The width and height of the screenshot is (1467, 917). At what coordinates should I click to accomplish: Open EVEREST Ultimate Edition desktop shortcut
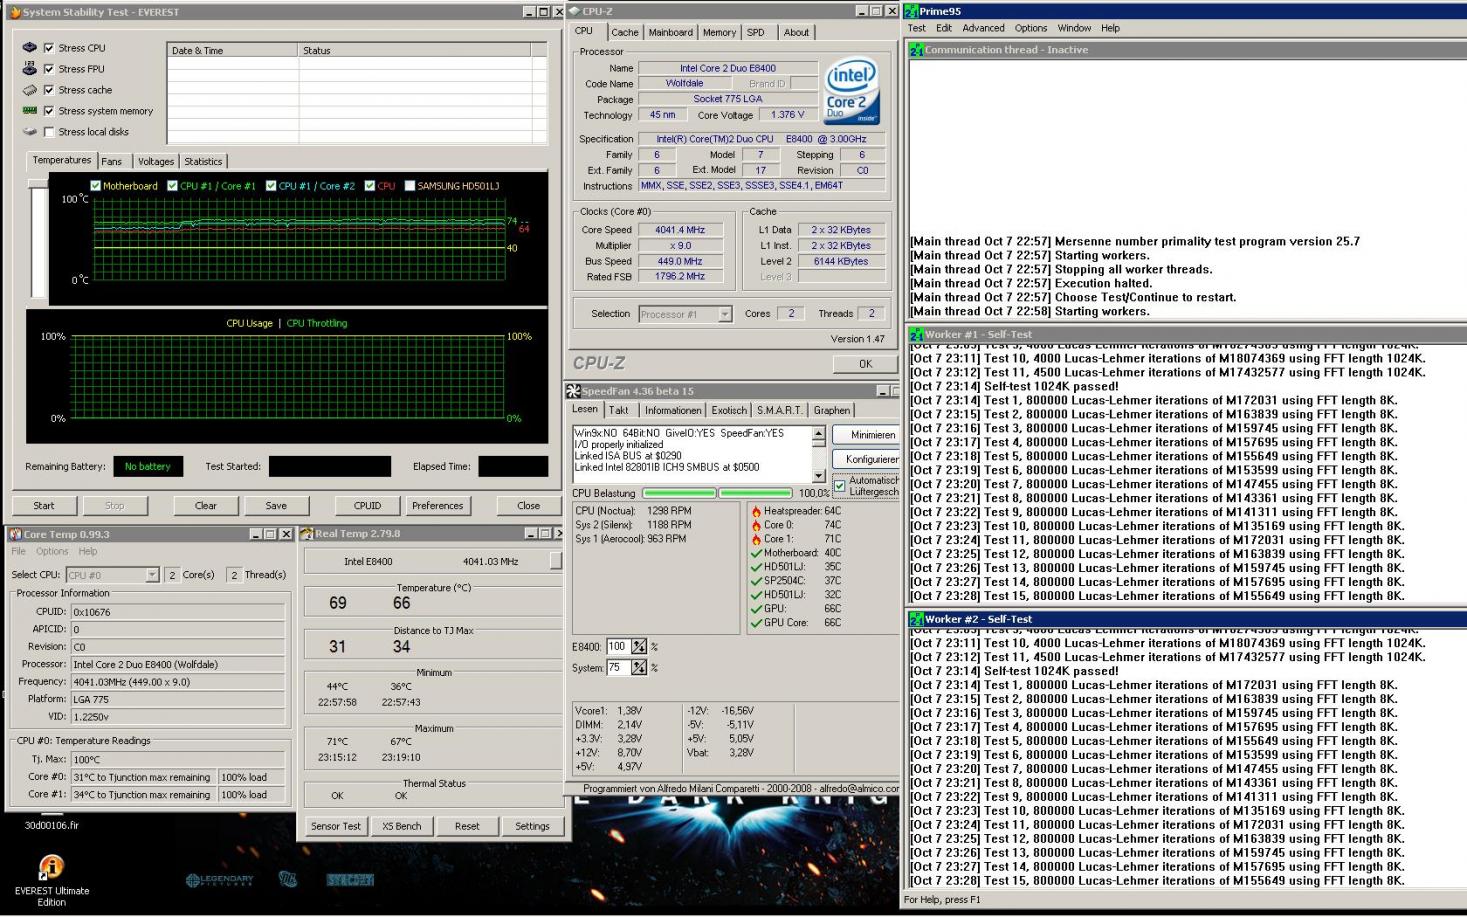coord(51,868)
